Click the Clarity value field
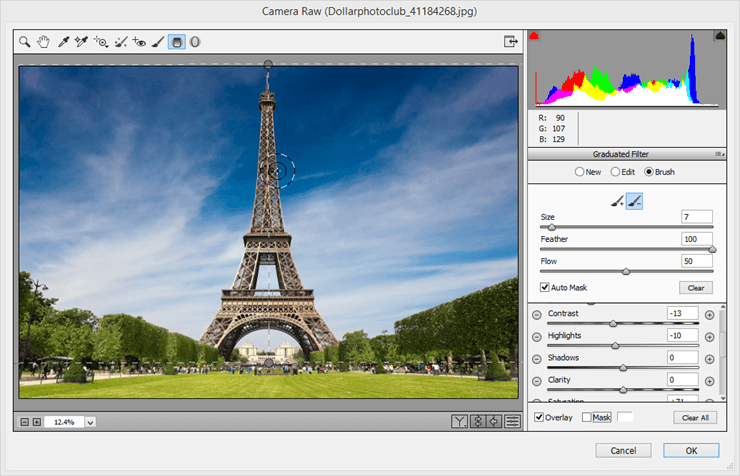Image resolution: width=740 pixels, height=476 pixels. pos(683,379)
